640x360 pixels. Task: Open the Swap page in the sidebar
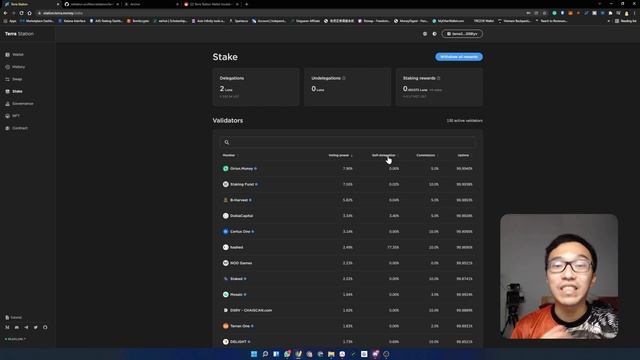click(x=14, y=79)
